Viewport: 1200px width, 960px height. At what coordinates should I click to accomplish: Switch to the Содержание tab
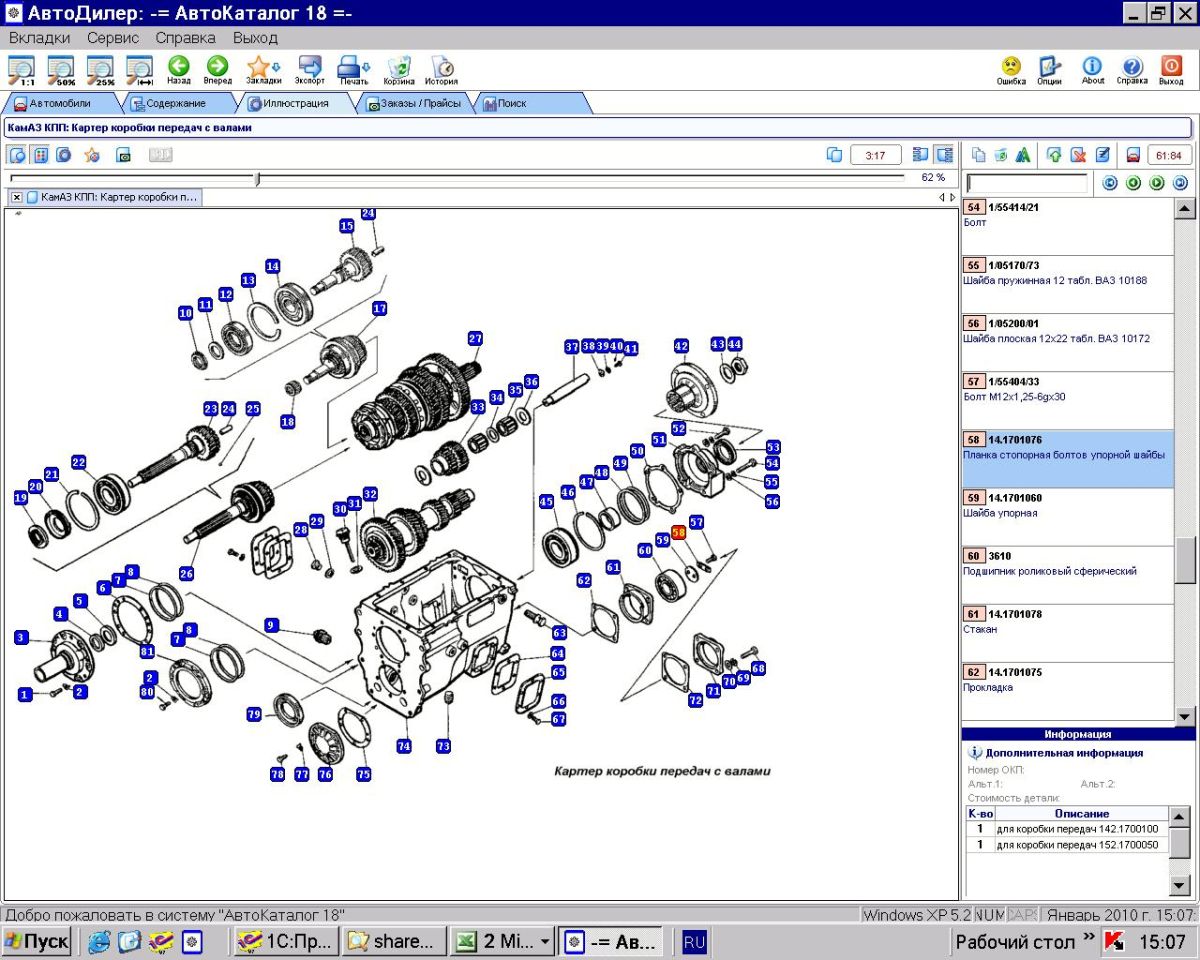coord(176,103)
